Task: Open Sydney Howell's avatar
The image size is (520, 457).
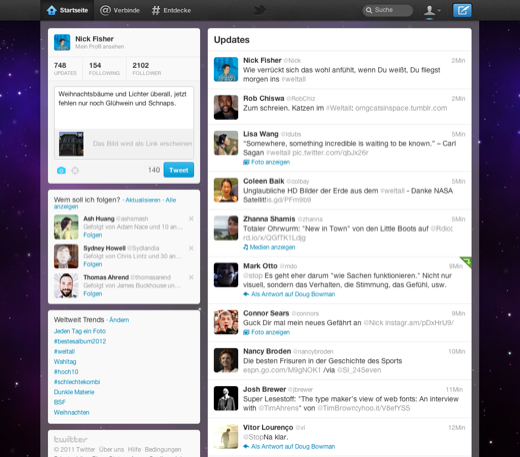Action: [x=66, y=256]
